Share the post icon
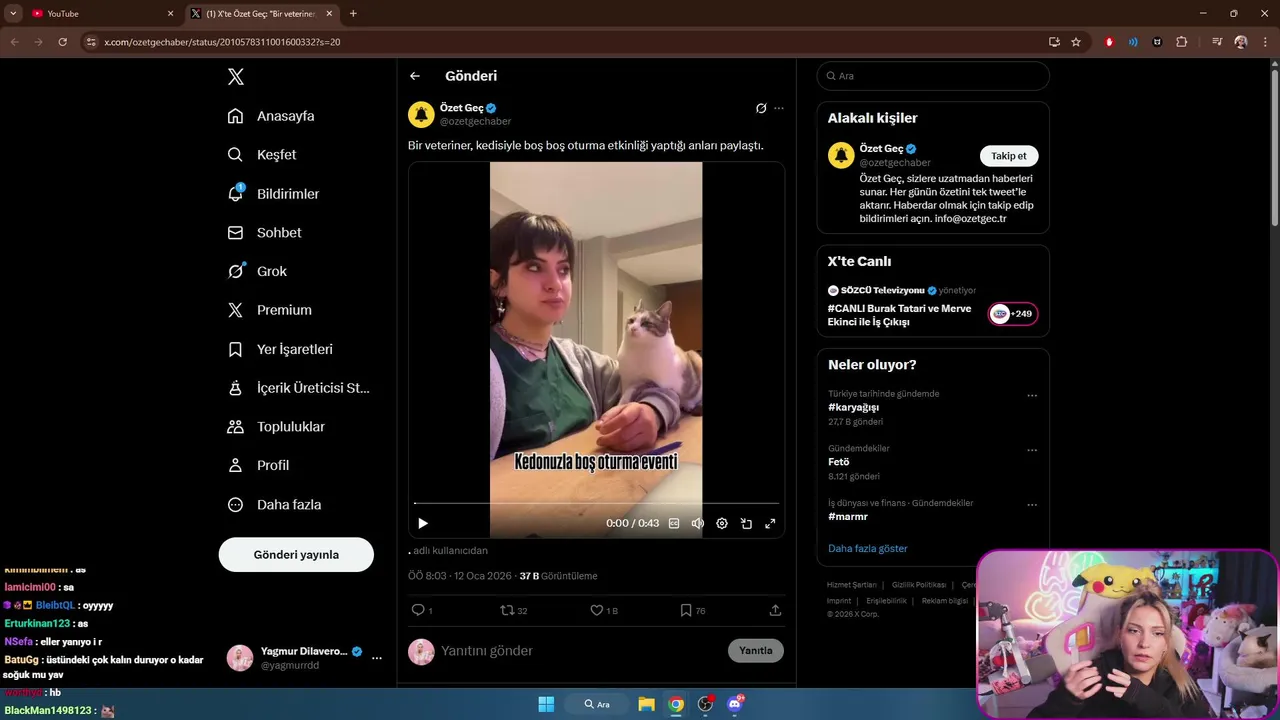1280x720 pixels. click(775, 610)
